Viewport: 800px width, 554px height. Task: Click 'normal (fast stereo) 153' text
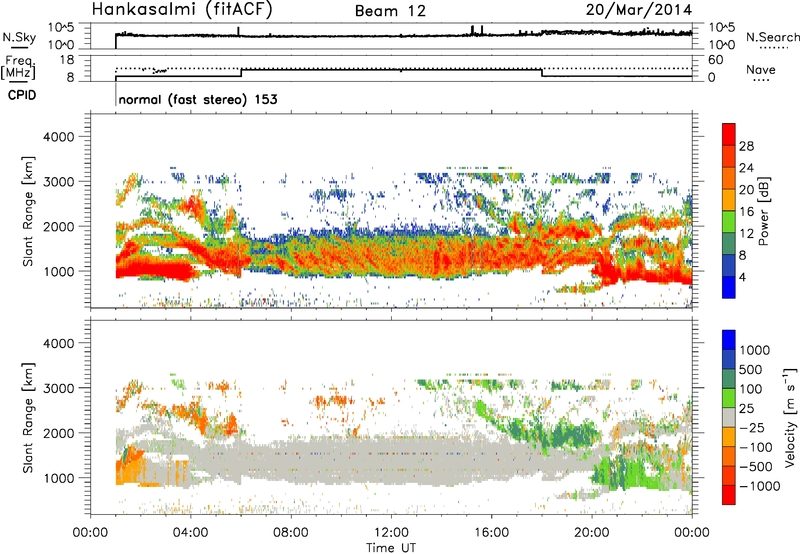coord(198,99)
